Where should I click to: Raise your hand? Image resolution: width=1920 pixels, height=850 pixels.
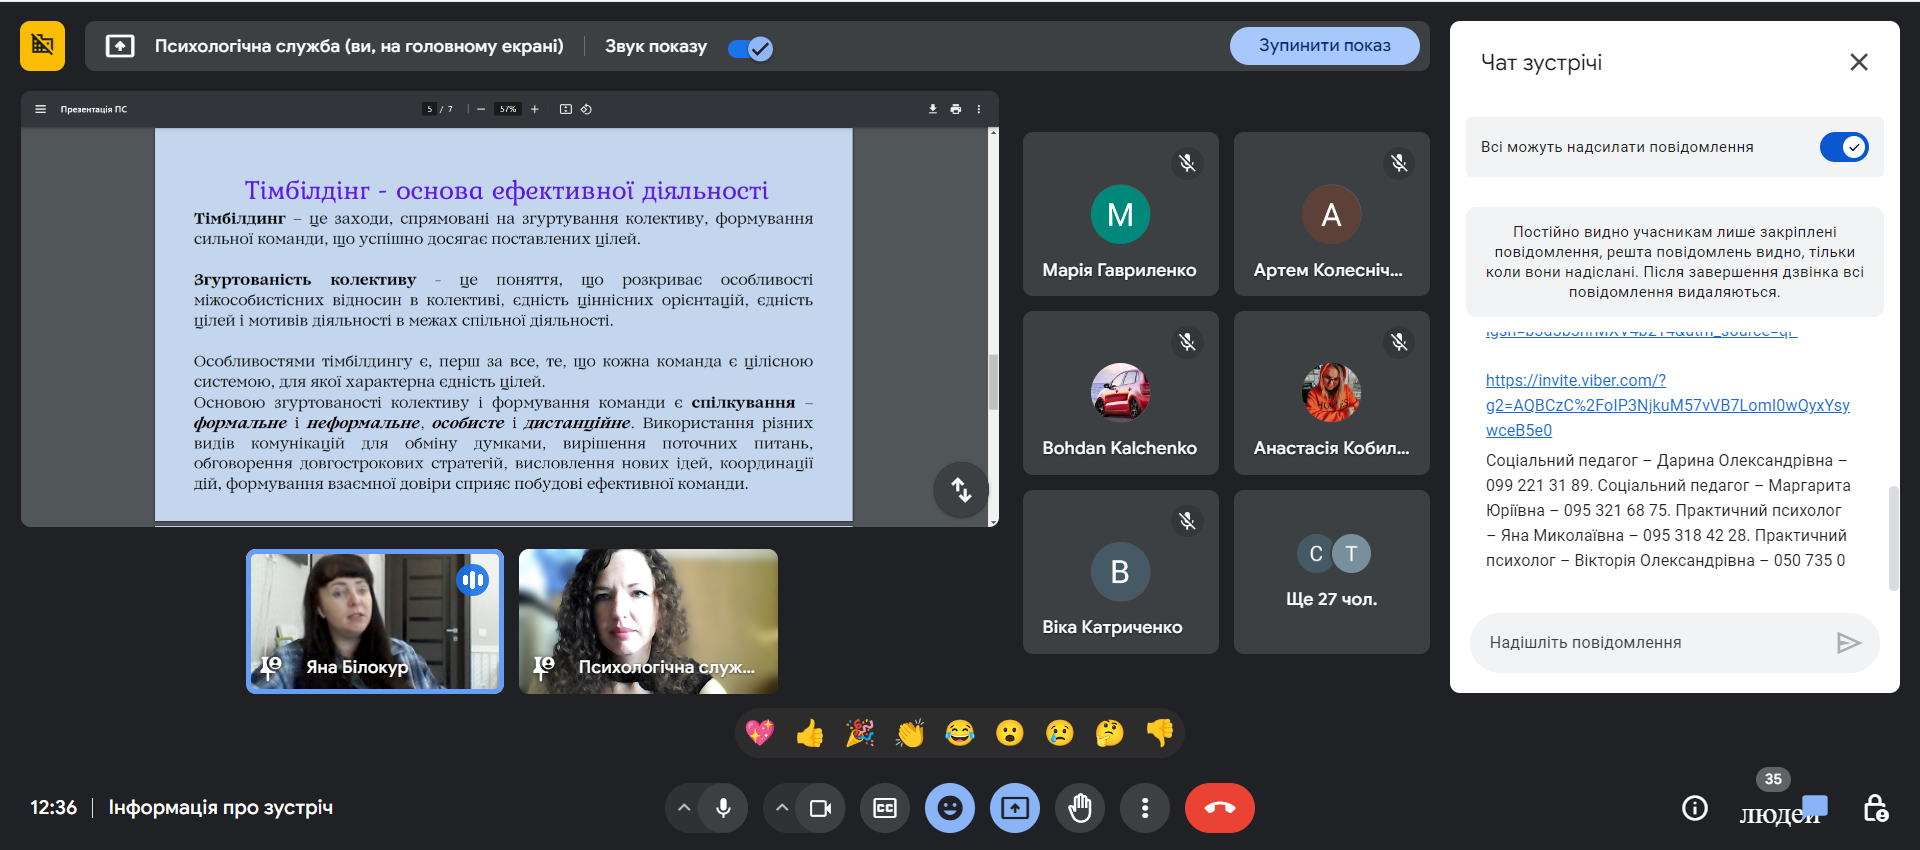coord(1080,808)
